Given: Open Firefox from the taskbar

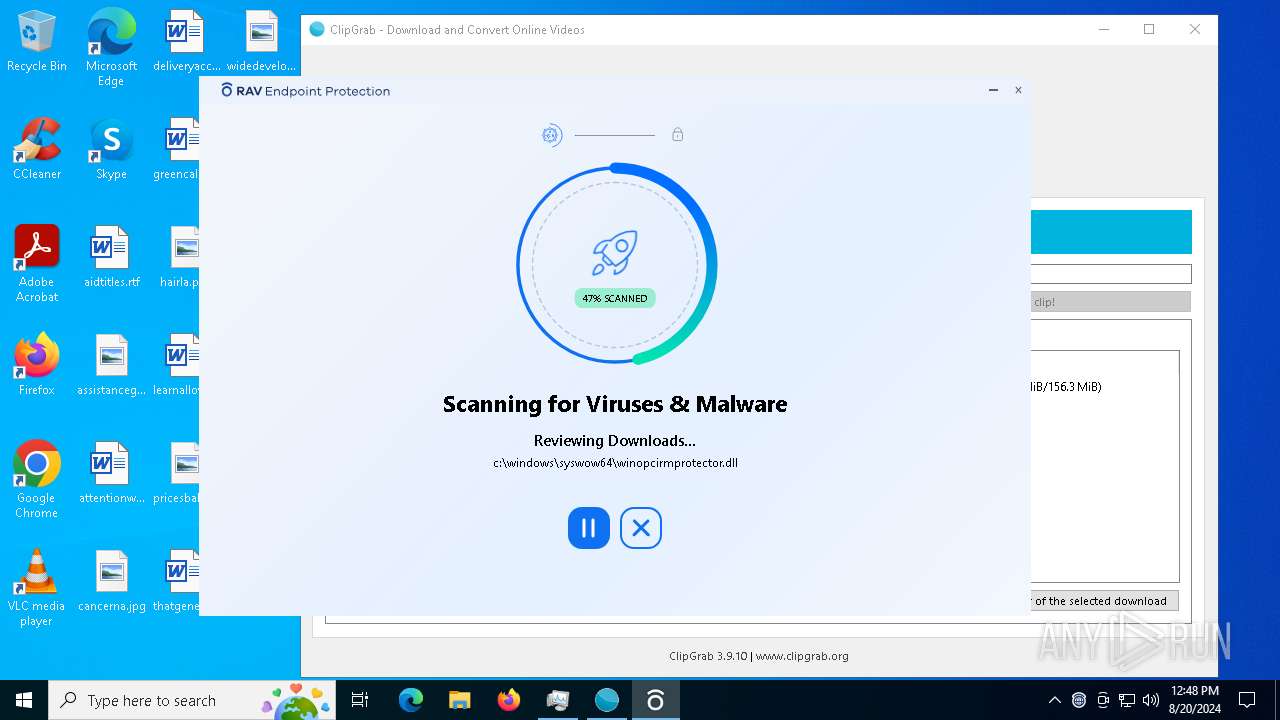Looking at the screenshot, I should click(x=509, y=700).
